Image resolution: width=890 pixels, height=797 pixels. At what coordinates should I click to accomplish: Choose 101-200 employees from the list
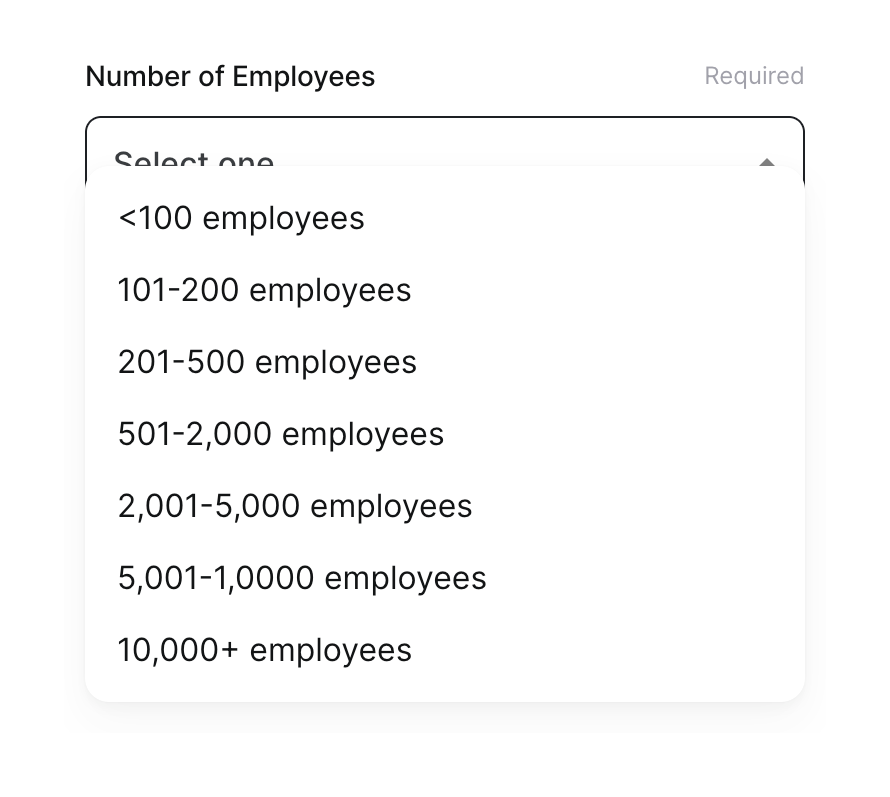pos(264,289)
